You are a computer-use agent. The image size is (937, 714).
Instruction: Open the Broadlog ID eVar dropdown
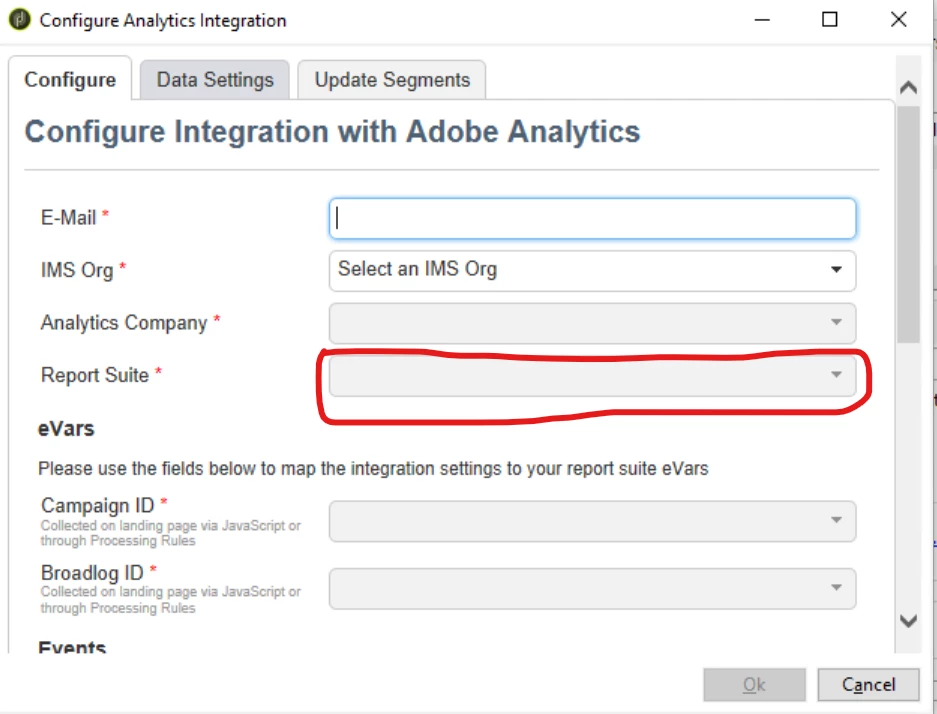point(592,588)
